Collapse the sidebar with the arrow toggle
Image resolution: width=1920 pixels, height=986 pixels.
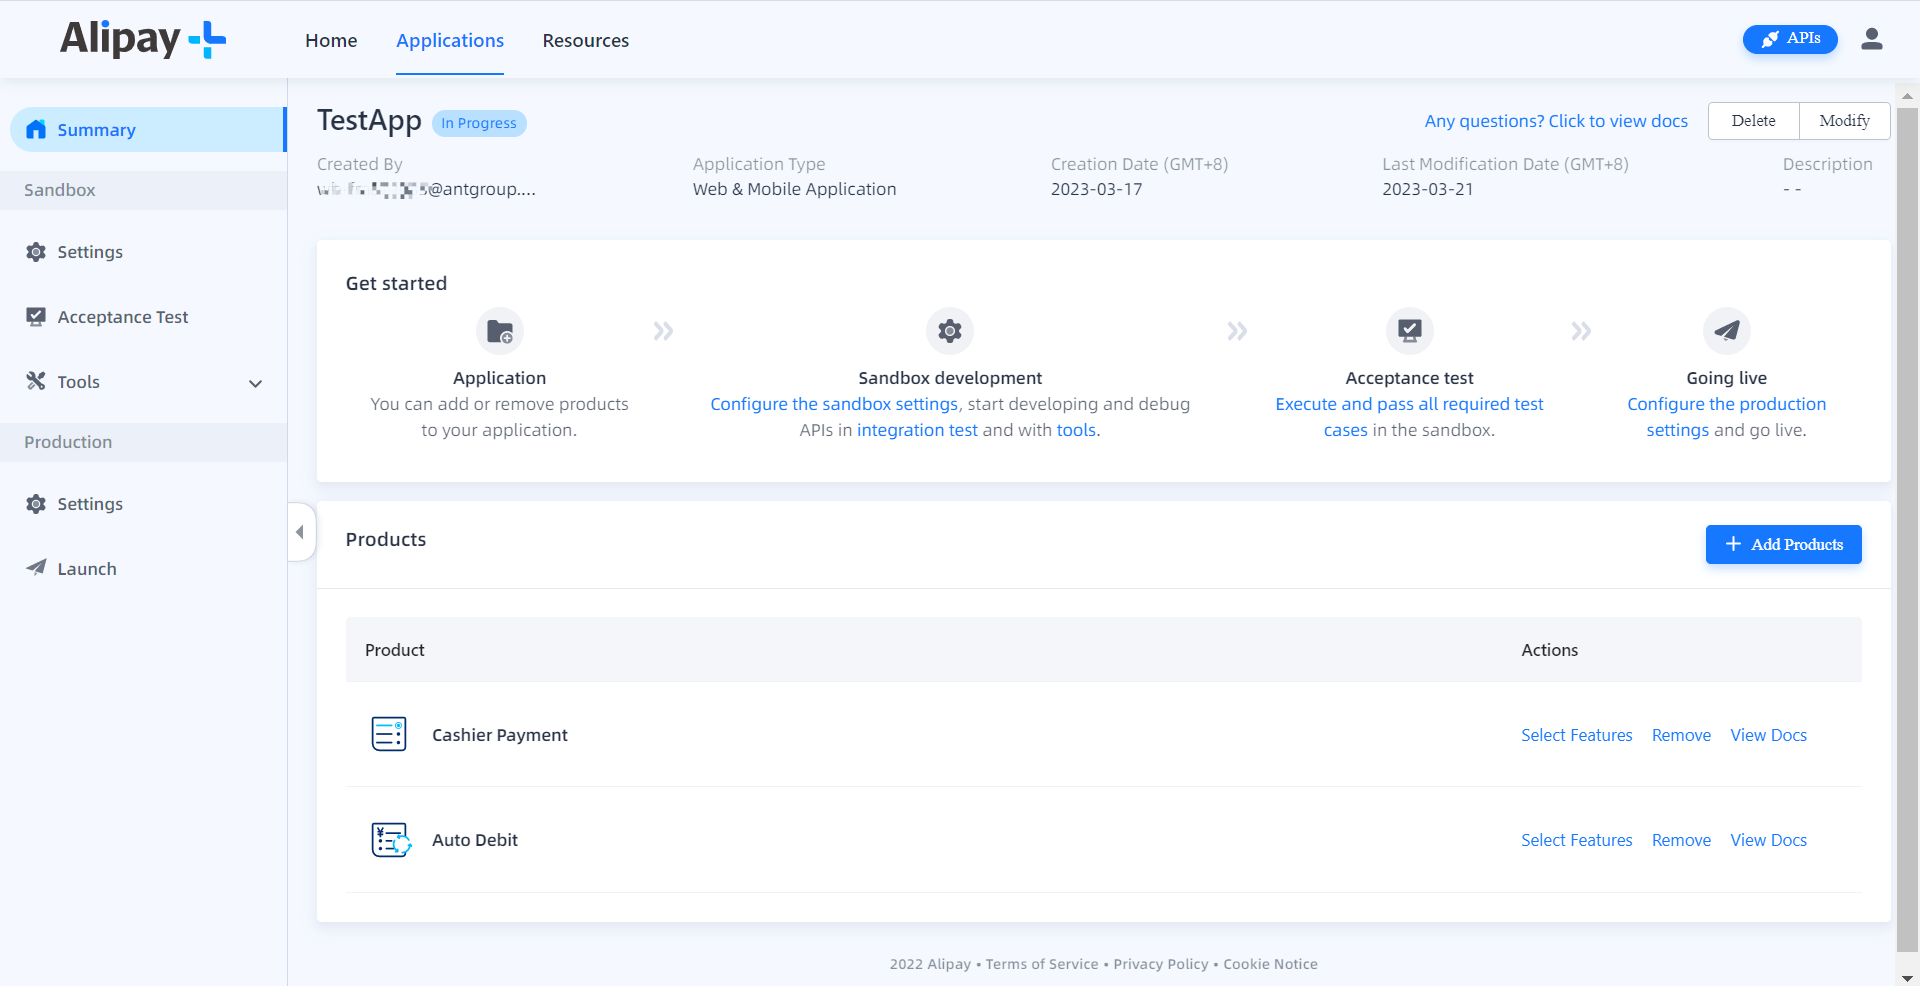click(300, 532)
